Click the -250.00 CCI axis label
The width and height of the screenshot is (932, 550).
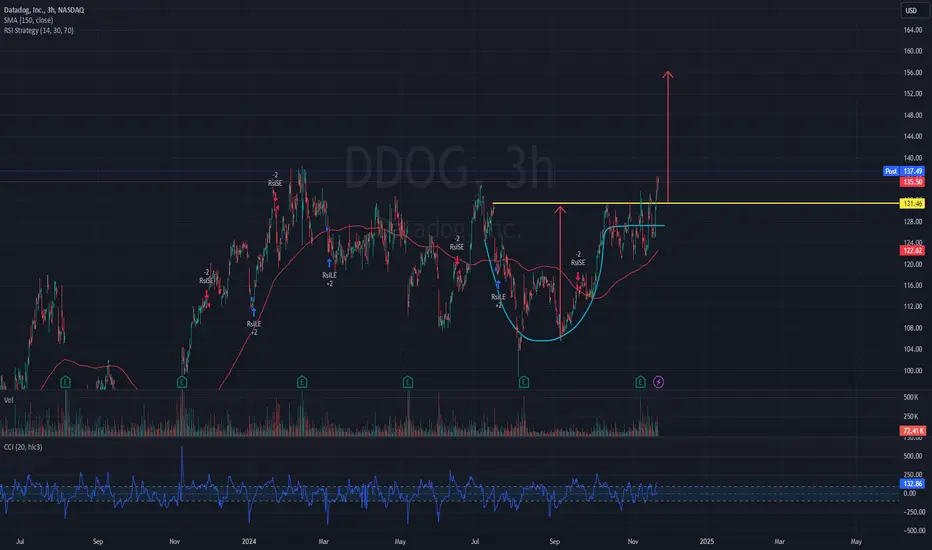coord(913,512)
